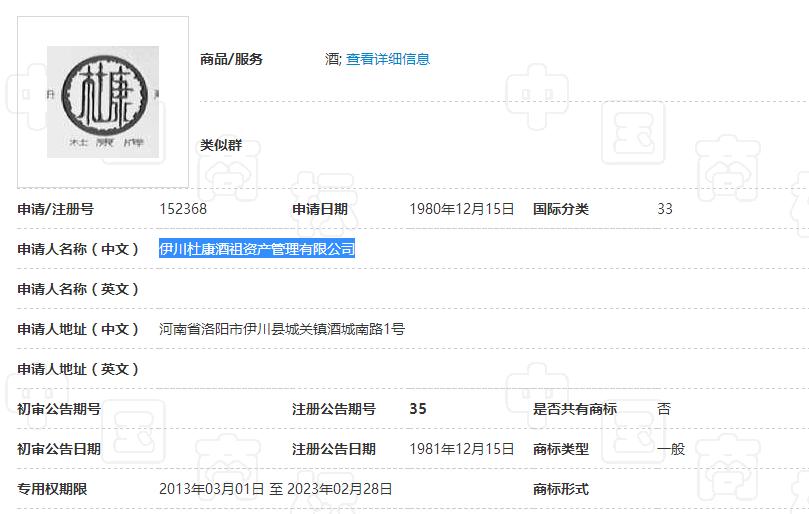The width and height of the screenshot is (809, 514).
Task: Click the application date 1980年12月15日
Action: click(x=462, y=209)
